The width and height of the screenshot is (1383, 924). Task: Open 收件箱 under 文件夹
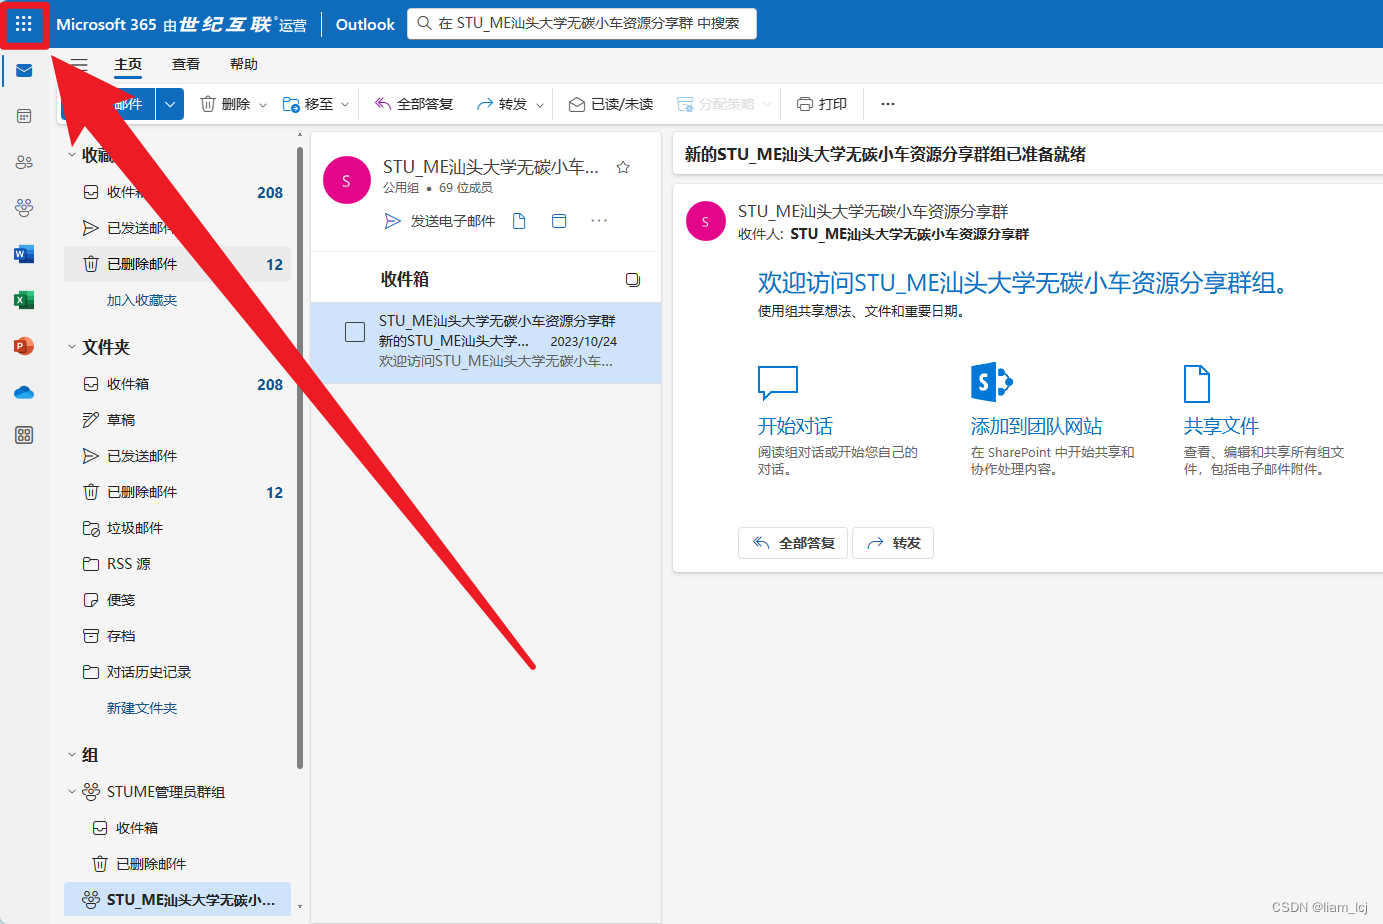[x=177, y=384]
